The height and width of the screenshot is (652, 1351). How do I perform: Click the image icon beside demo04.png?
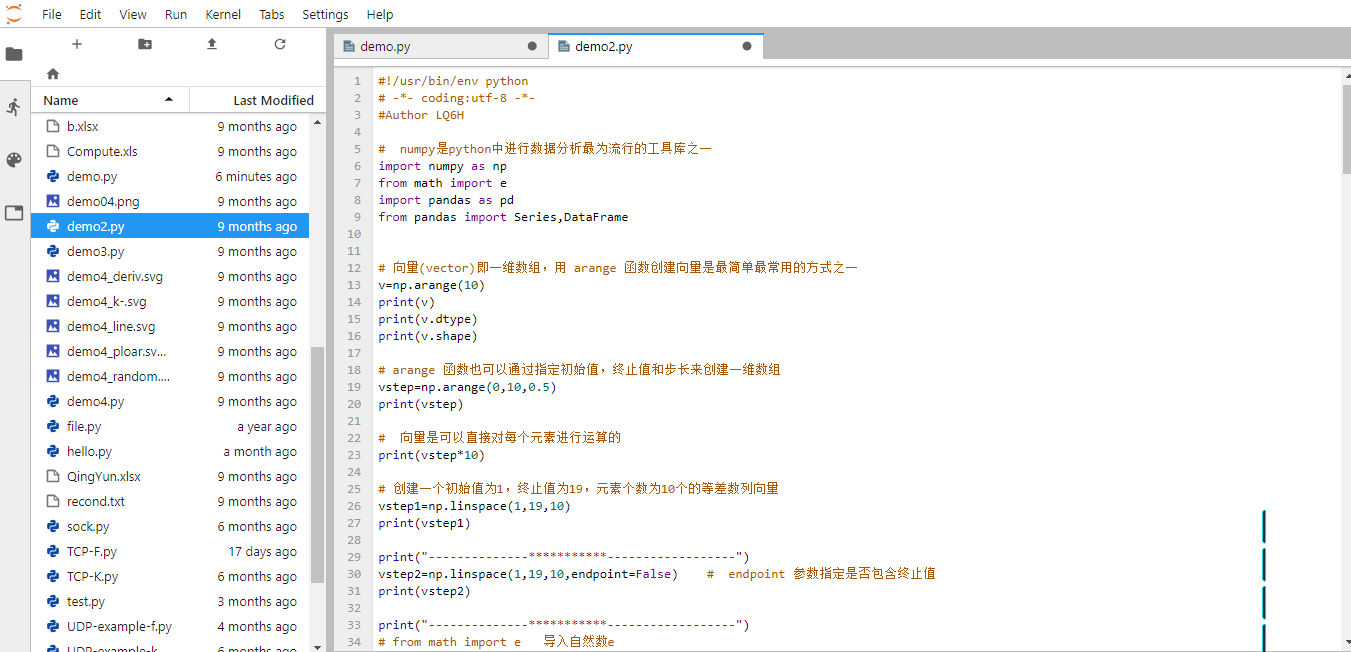pos(53,201)
